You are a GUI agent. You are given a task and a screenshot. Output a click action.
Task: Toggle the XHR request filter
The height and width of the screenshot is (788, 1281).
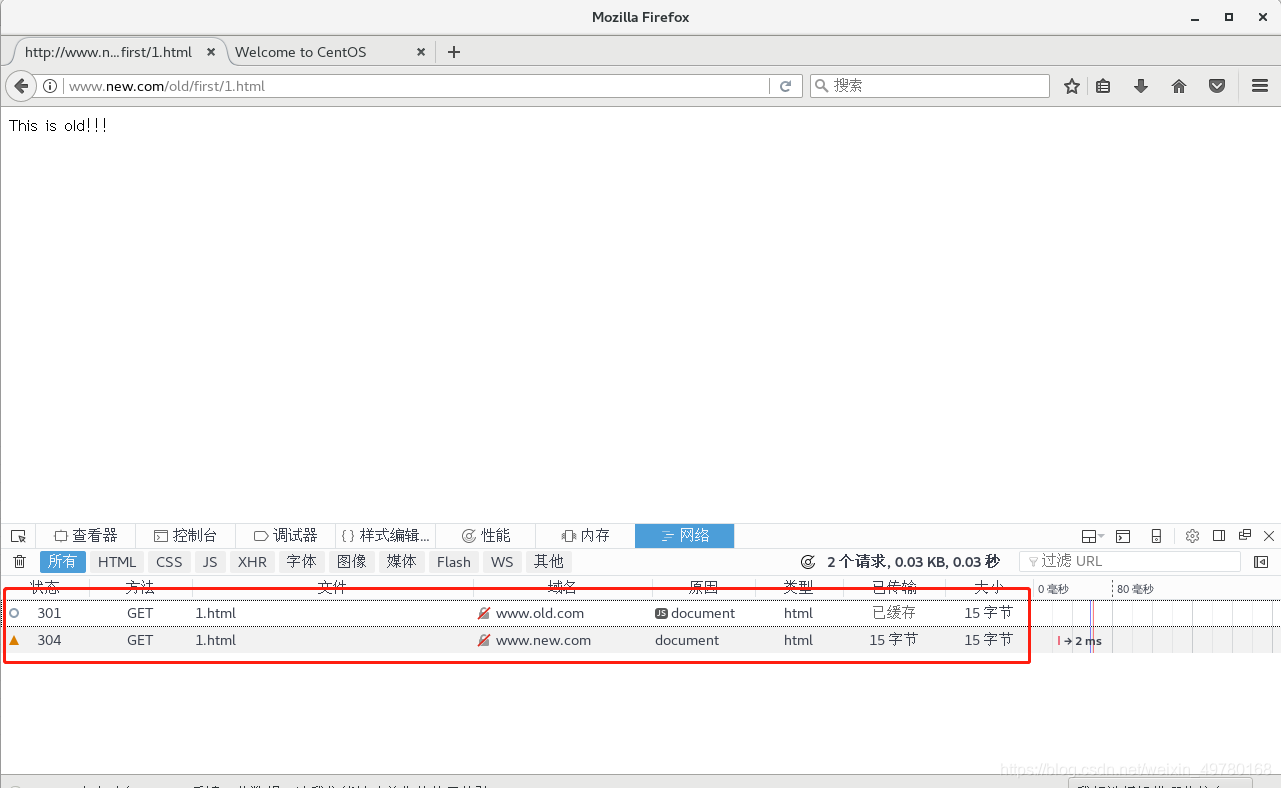tap(252, 562)
